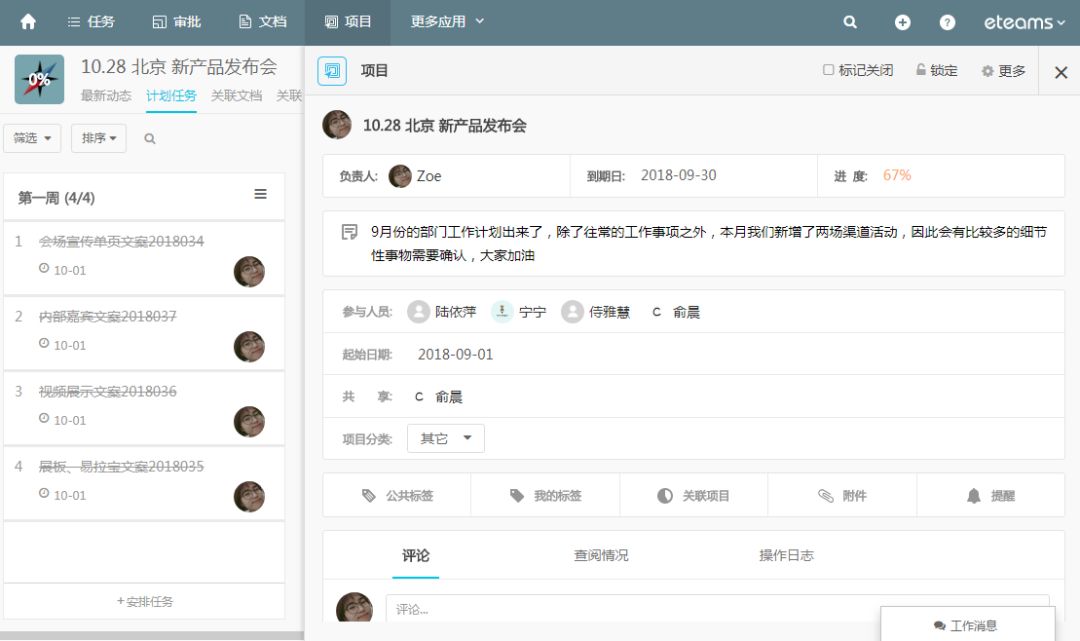
Task: Select participant 侍雅慧
Action: 596,312
